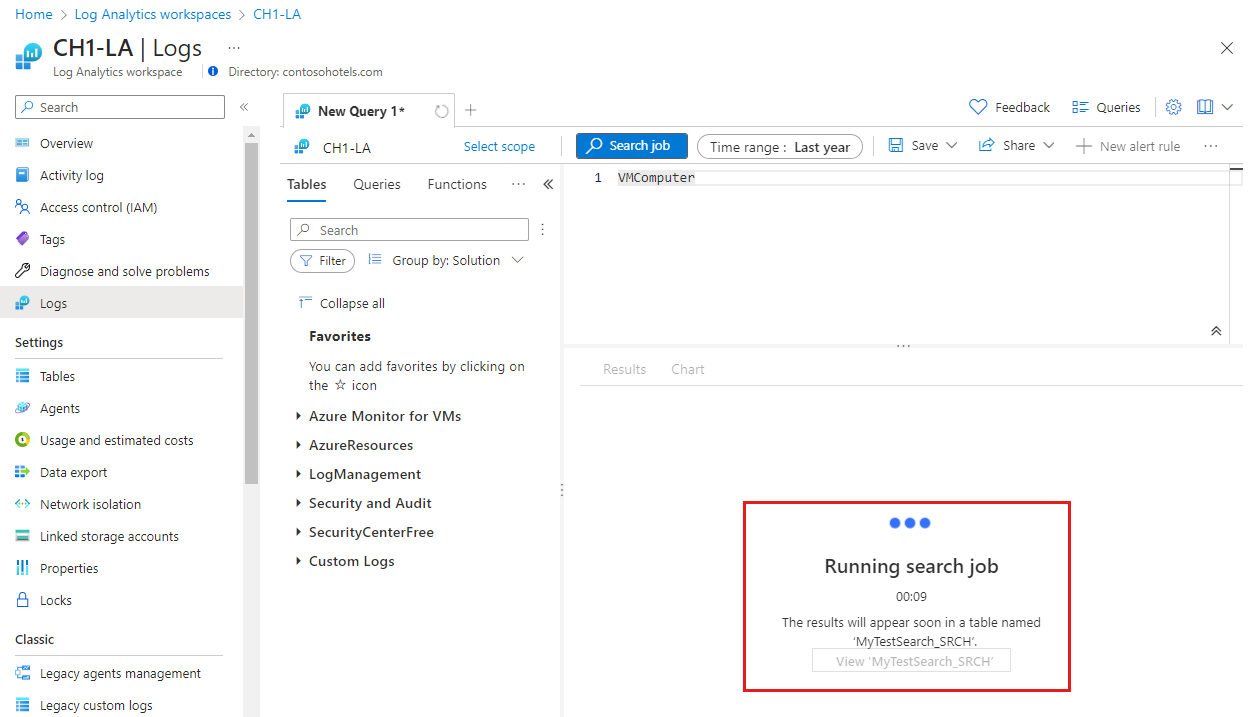
Task: Open the documentation book dropdown arrow
Action: pos(1226,107)
